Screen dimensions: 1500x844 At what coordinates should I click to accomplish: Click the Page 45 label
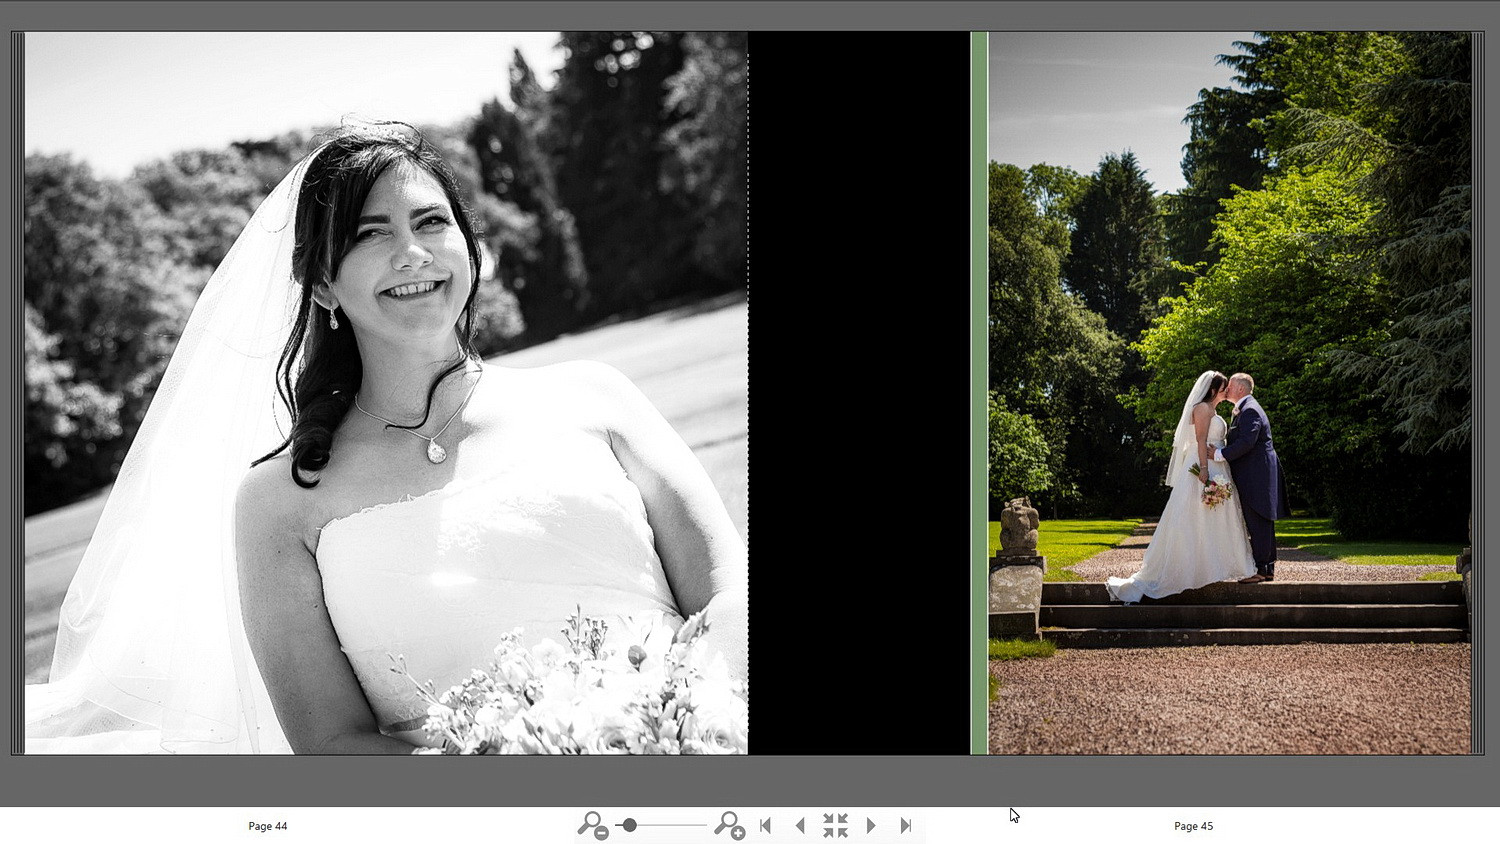[1193, 826]
